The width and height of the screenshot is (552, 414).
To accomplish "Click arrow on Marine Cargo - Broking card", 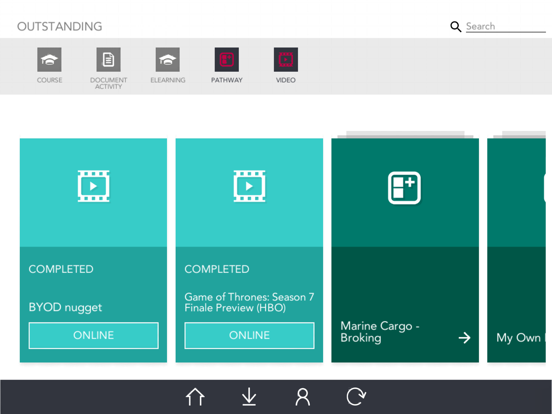I will tap(464, 338).
